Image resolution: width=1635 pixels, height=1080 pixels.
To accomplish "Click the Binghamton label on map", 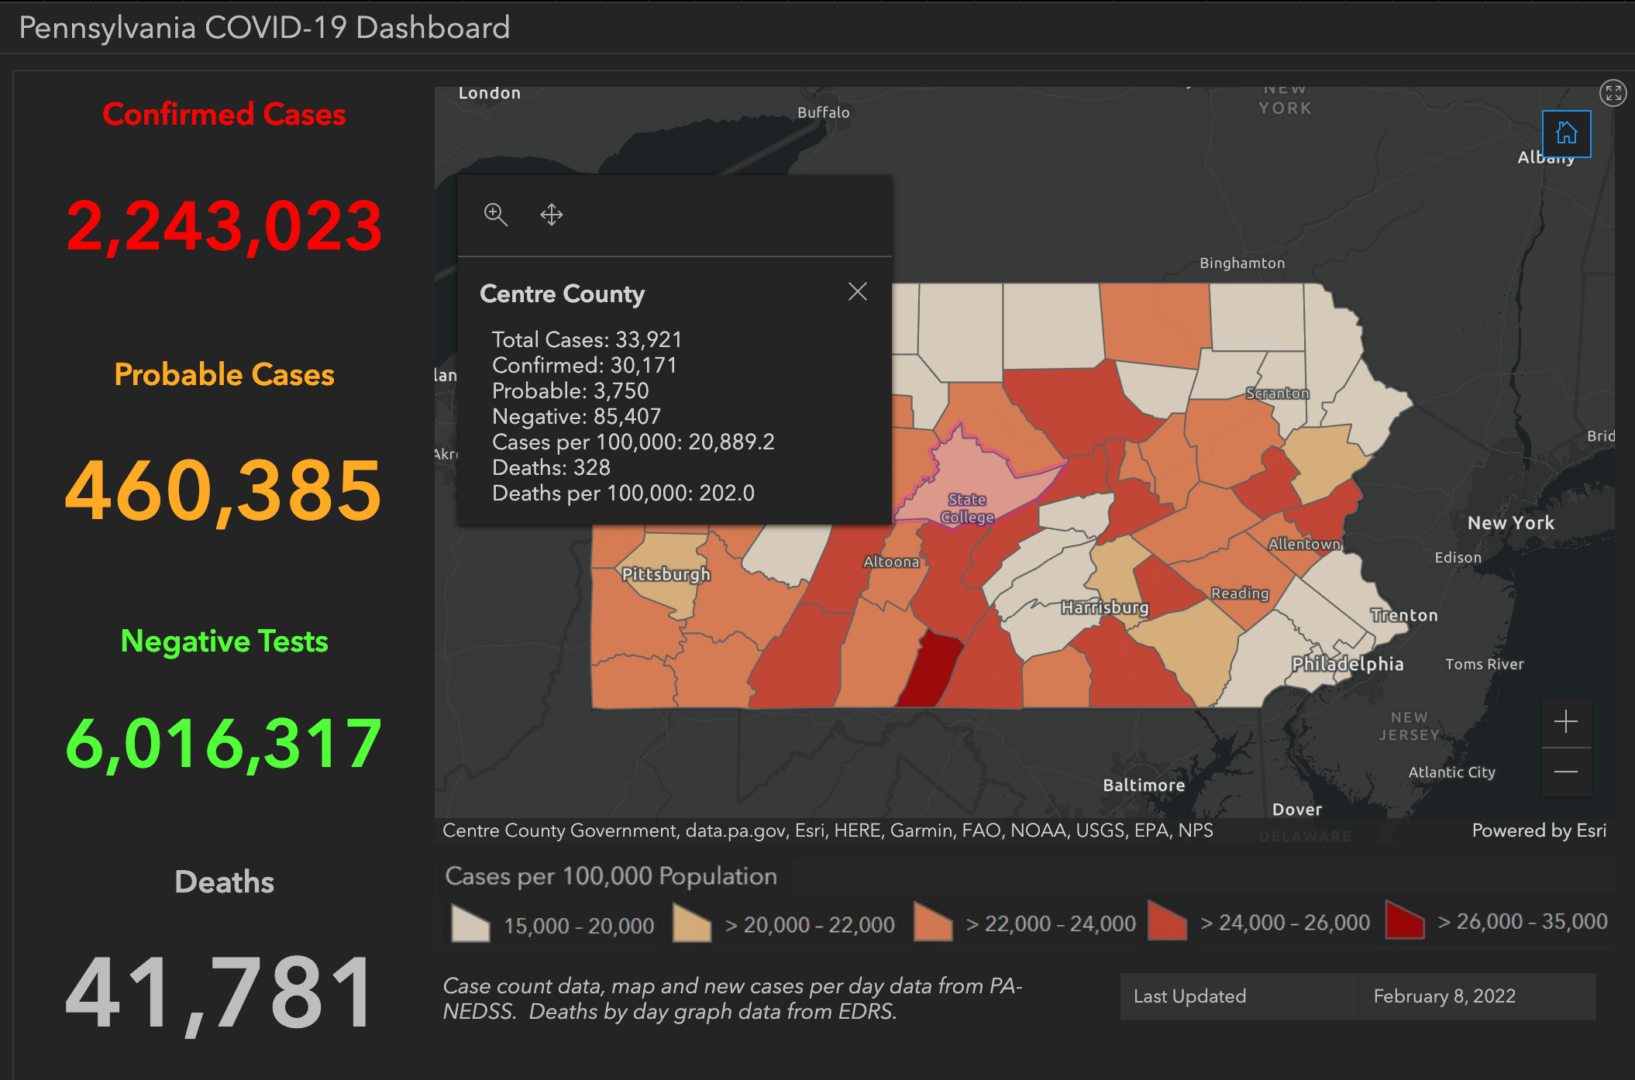I will coord(1242,263).
